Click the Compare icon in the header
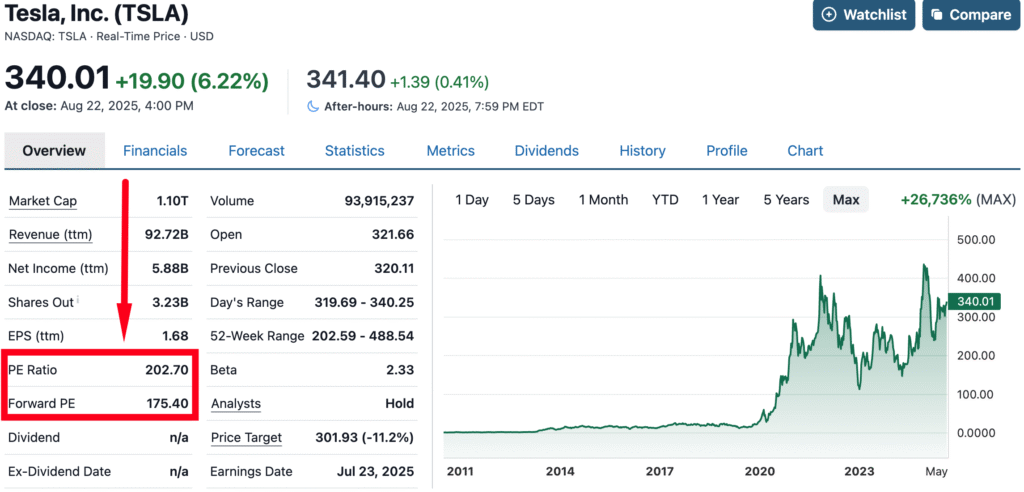The width and height of the screenshot is (1024, 492). (x=937, y=15)
